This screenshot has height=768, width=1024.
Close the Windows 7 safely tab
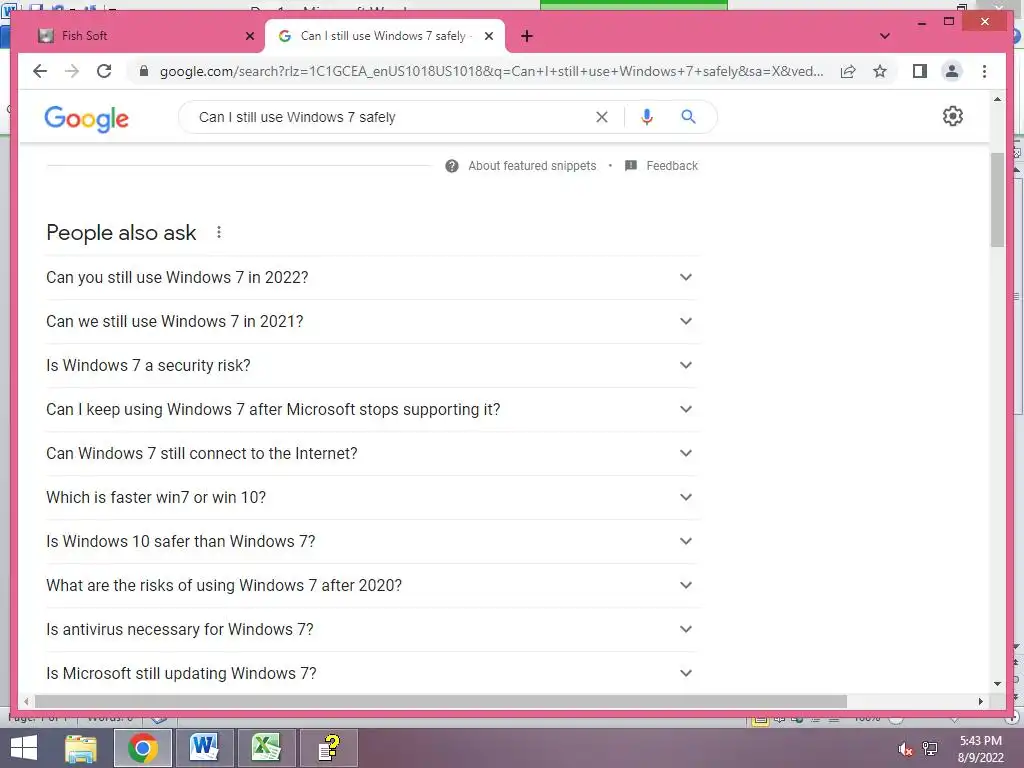point(488,36)
